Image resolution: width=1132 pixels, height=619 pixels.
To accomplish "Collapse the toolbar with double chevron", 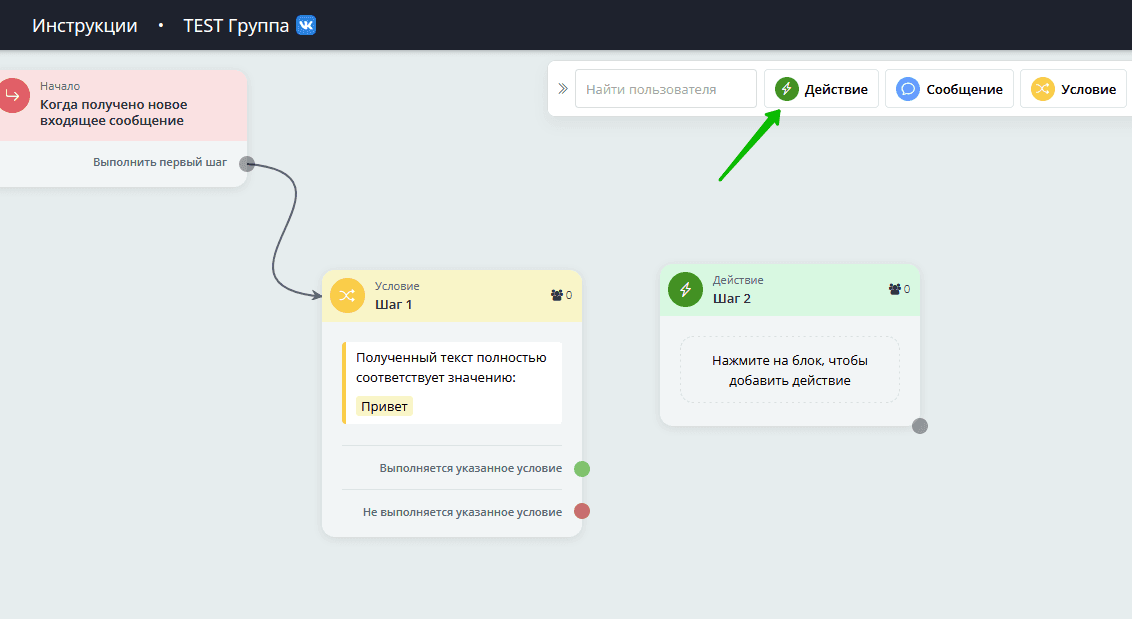I will [x=562, y=89].
